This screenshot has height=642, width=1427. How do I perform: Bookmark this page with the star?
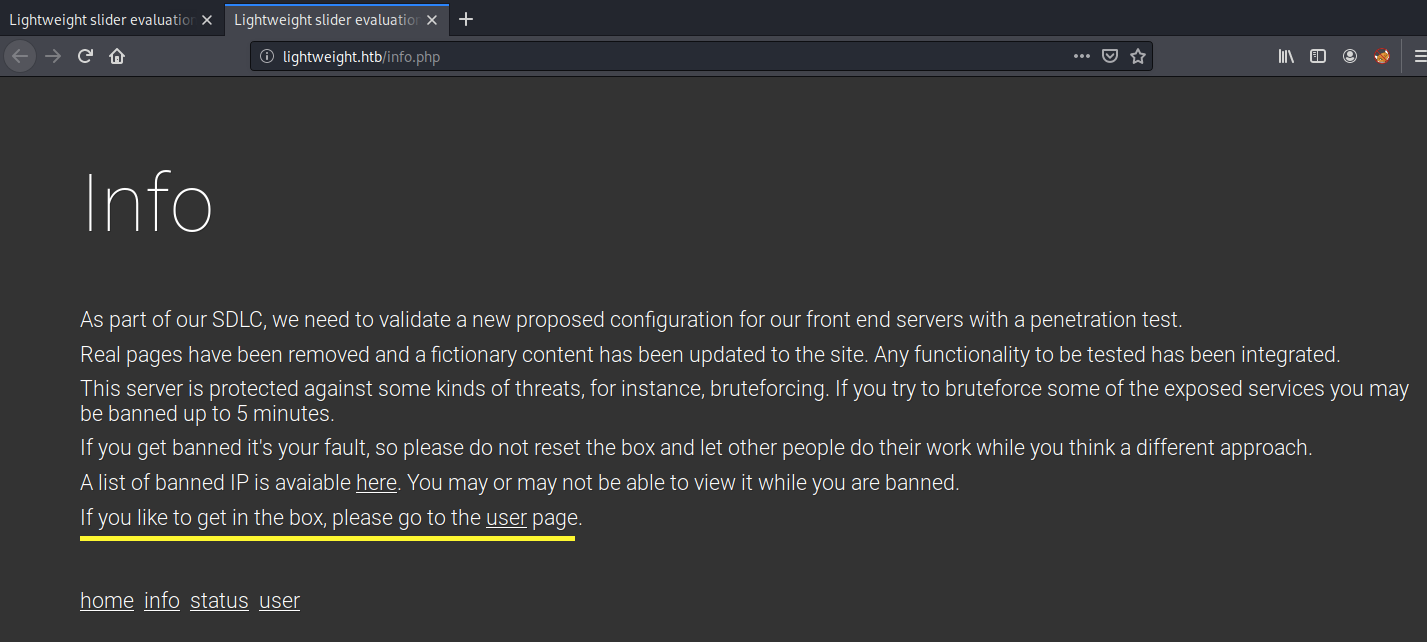[x=1137, y=57]
